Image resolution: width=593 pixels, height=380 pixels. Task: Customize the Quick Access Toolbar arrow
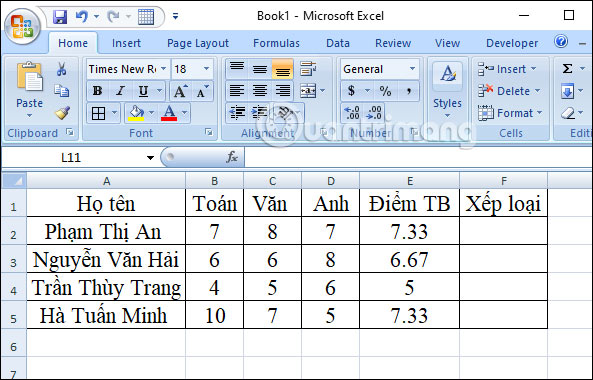[x=175, y=16]
